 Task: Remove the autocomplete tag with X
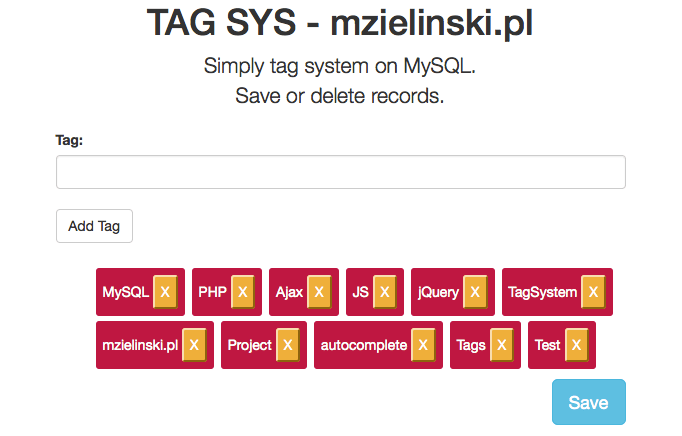pos(423,345)
